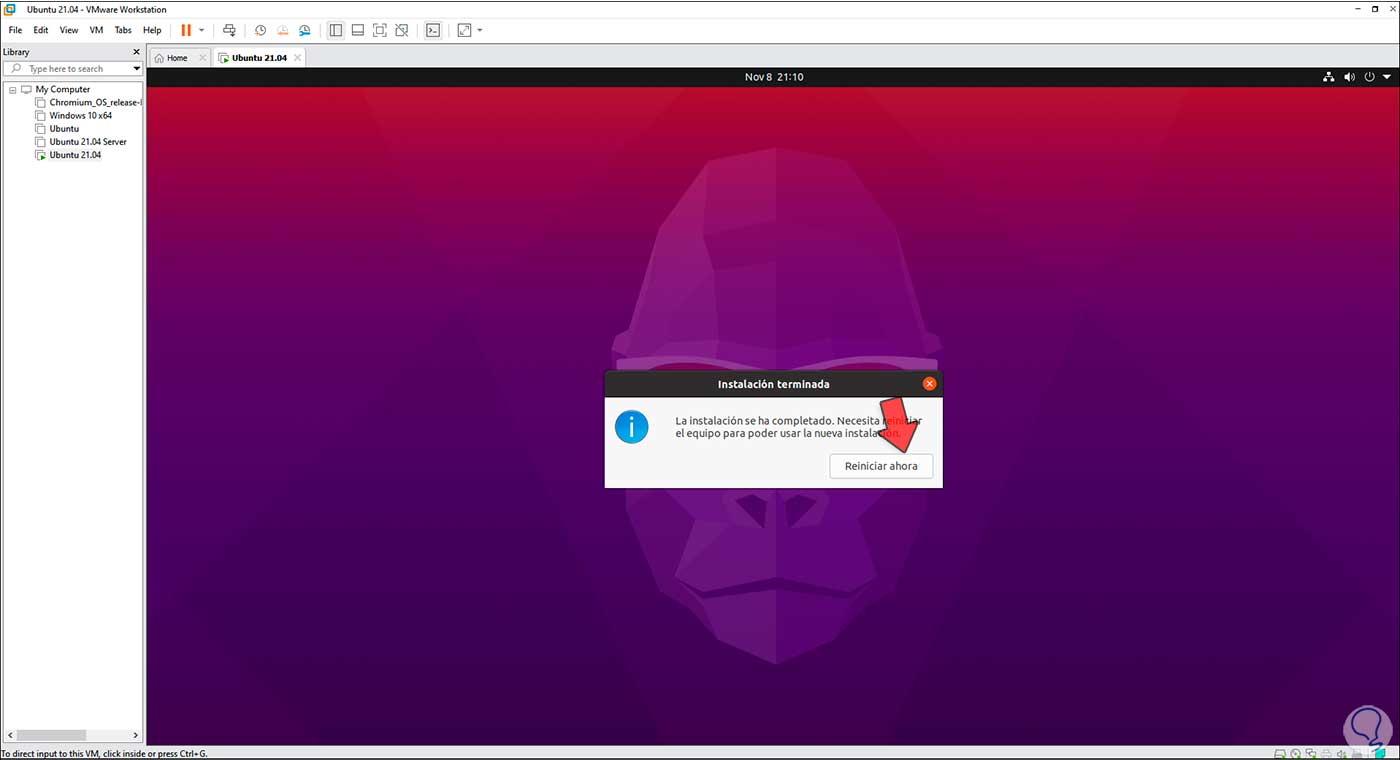Open the library search dropdown arrow
The width and height of the screenshot is (1400, 760).
tap(137, 69)
